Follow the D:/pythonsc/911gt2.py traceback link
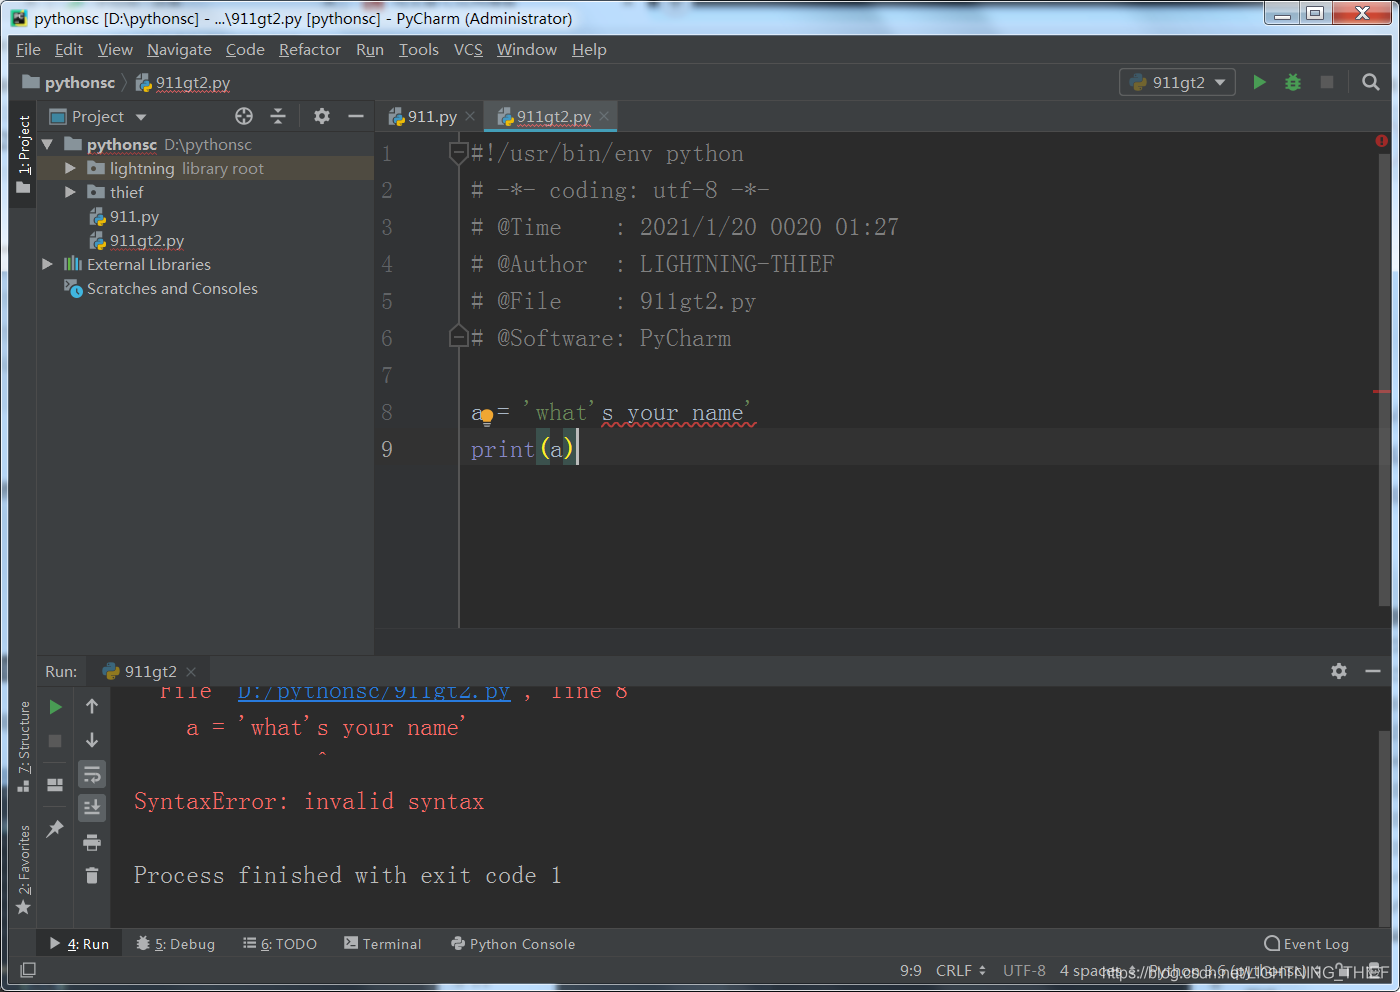 tap(374, 693)
